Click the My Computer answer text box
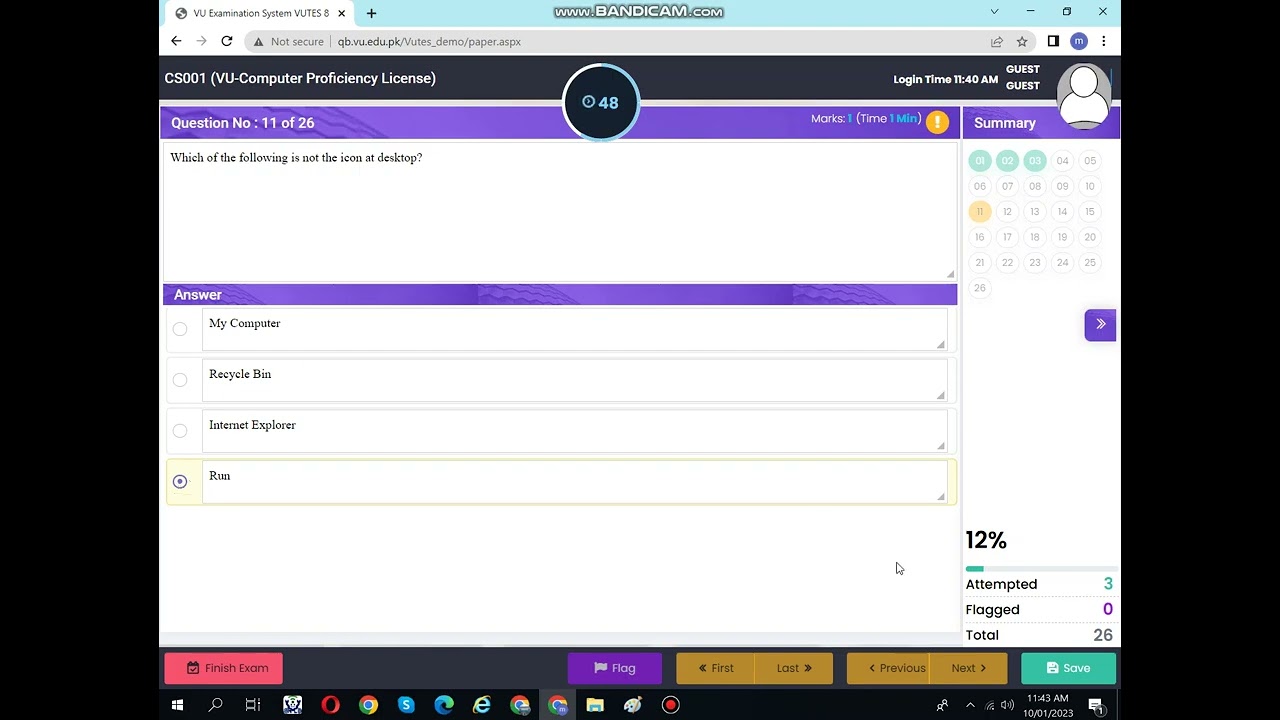This screenshot has height=720, width=1280. coord(574,330)
